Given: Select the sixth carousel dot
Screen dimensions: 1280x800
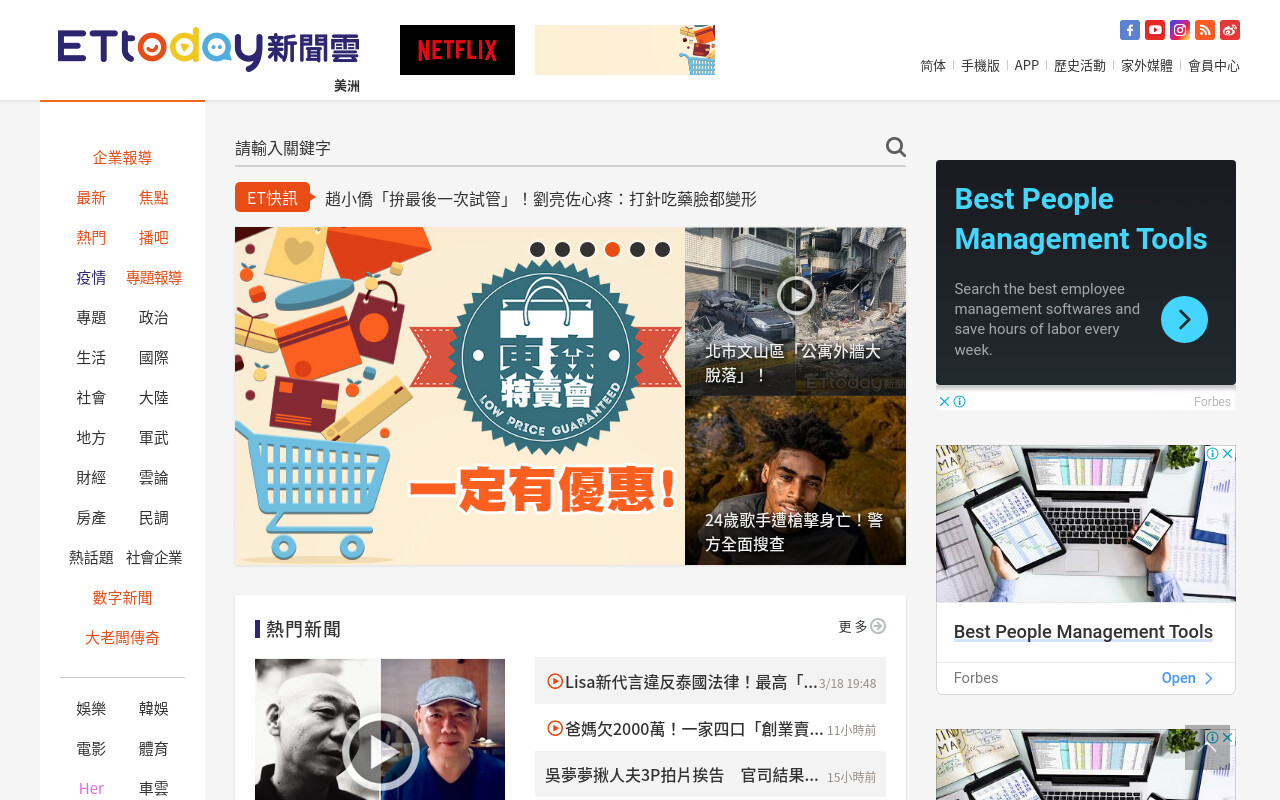Looking at the screenshot, I should [x=662, y=249].
